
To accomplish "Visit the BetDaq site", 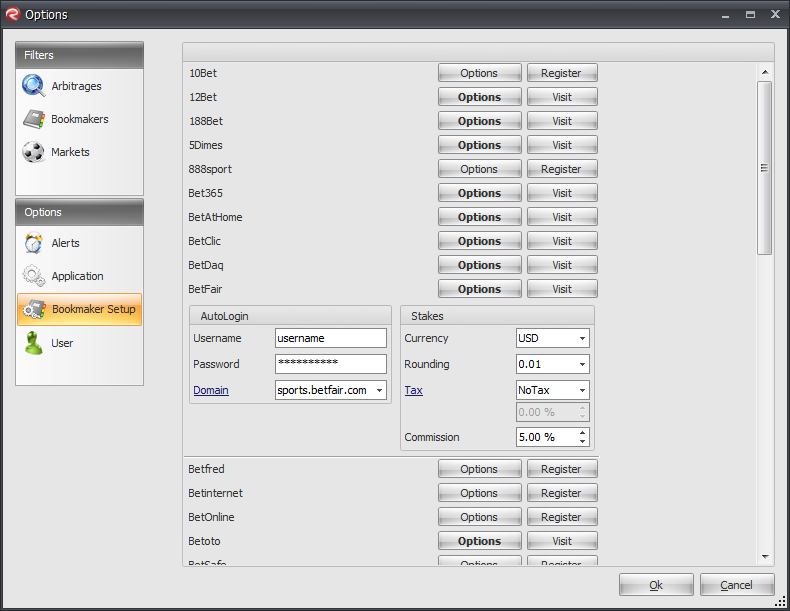I will [x=562, y=265].
